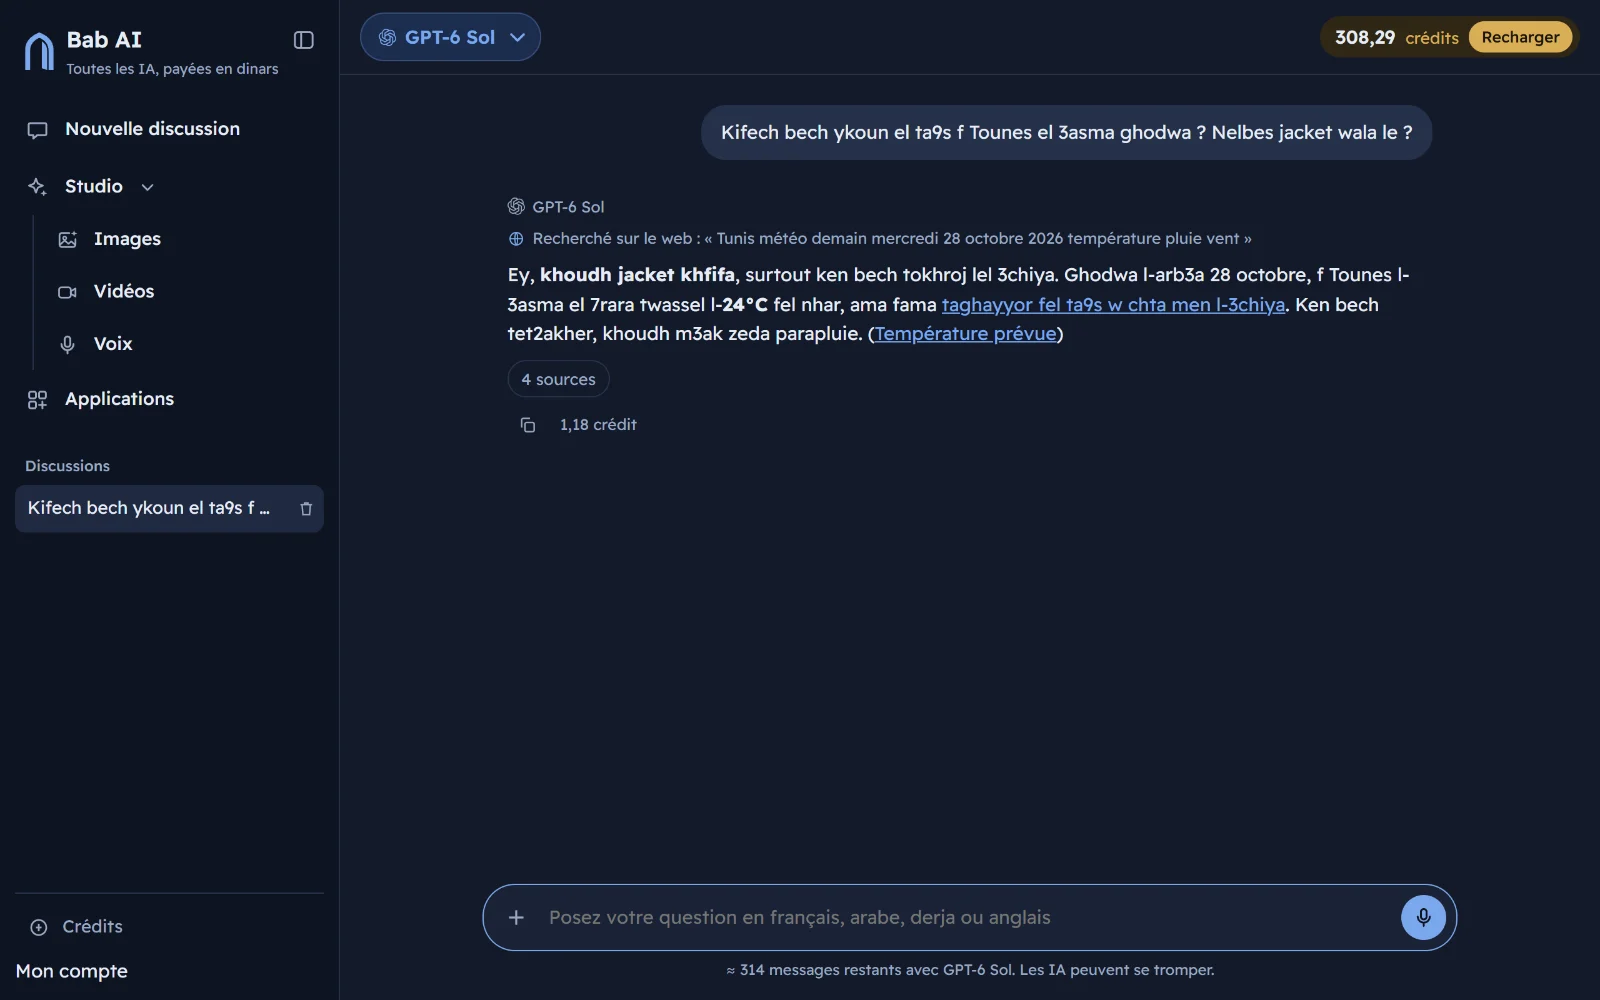Click the 308,29 crédits balance
Viewport: 1600px width, 1000px height.
point(1396,38)
